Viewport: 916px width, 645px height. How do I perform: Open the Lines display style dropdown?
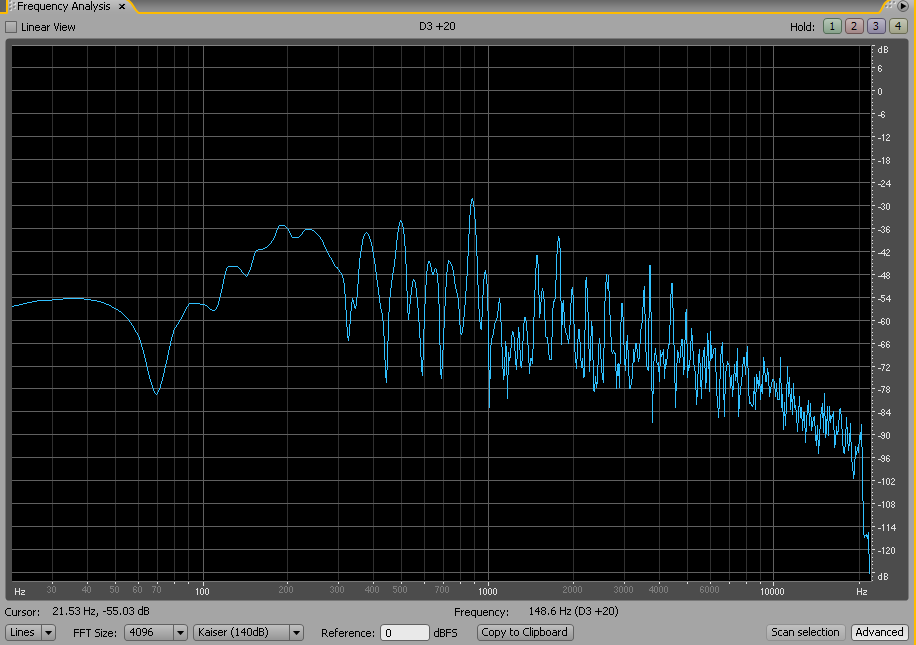48,632
